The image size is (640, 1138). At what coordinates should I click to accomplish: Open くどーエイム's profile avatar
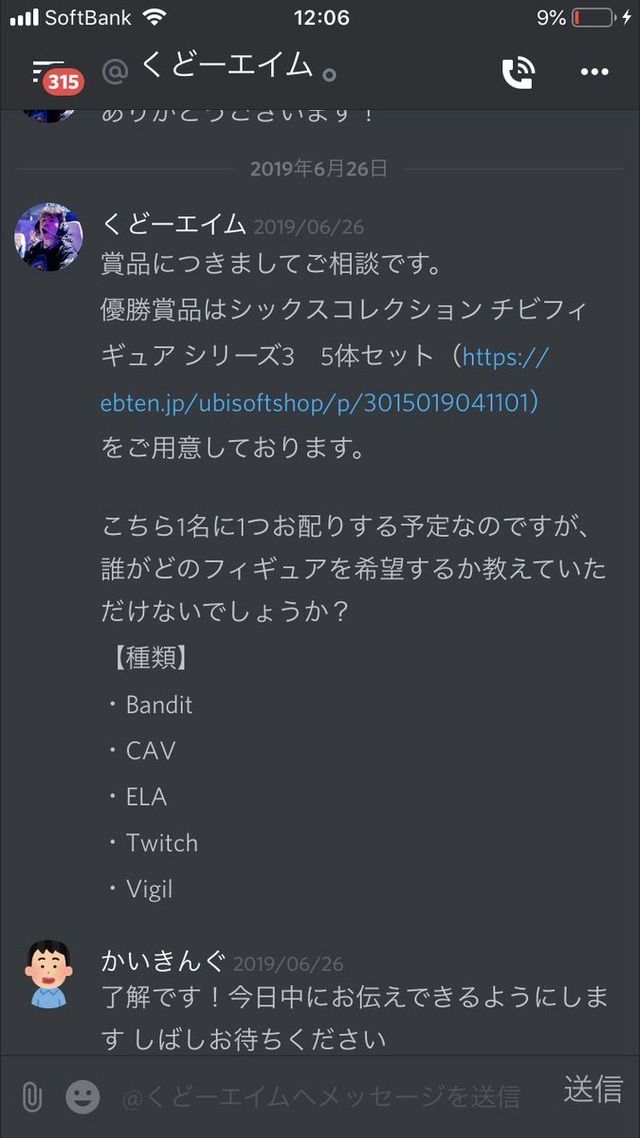pos(49,237)
